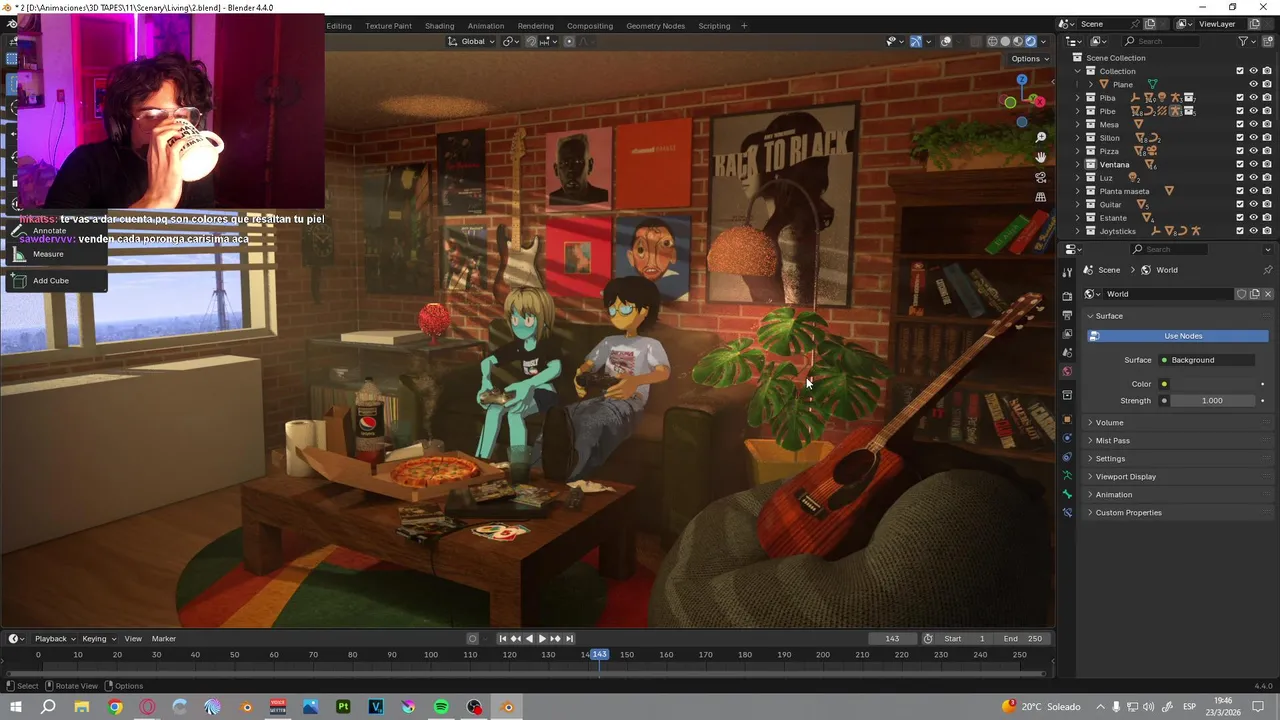Screen dimensions: 1280x720
Task: Hide the Piba collection in viewport
Action: pyautogui.click(x=1253, y=98)
